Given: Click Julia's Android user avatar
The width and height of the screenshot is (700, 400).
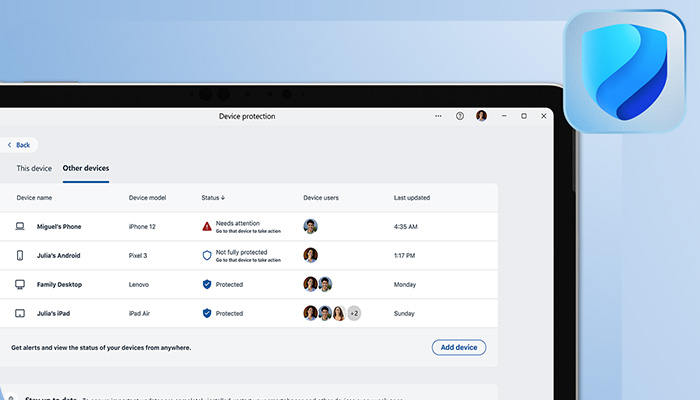Looking at the screenshot, I should [310, 255].
